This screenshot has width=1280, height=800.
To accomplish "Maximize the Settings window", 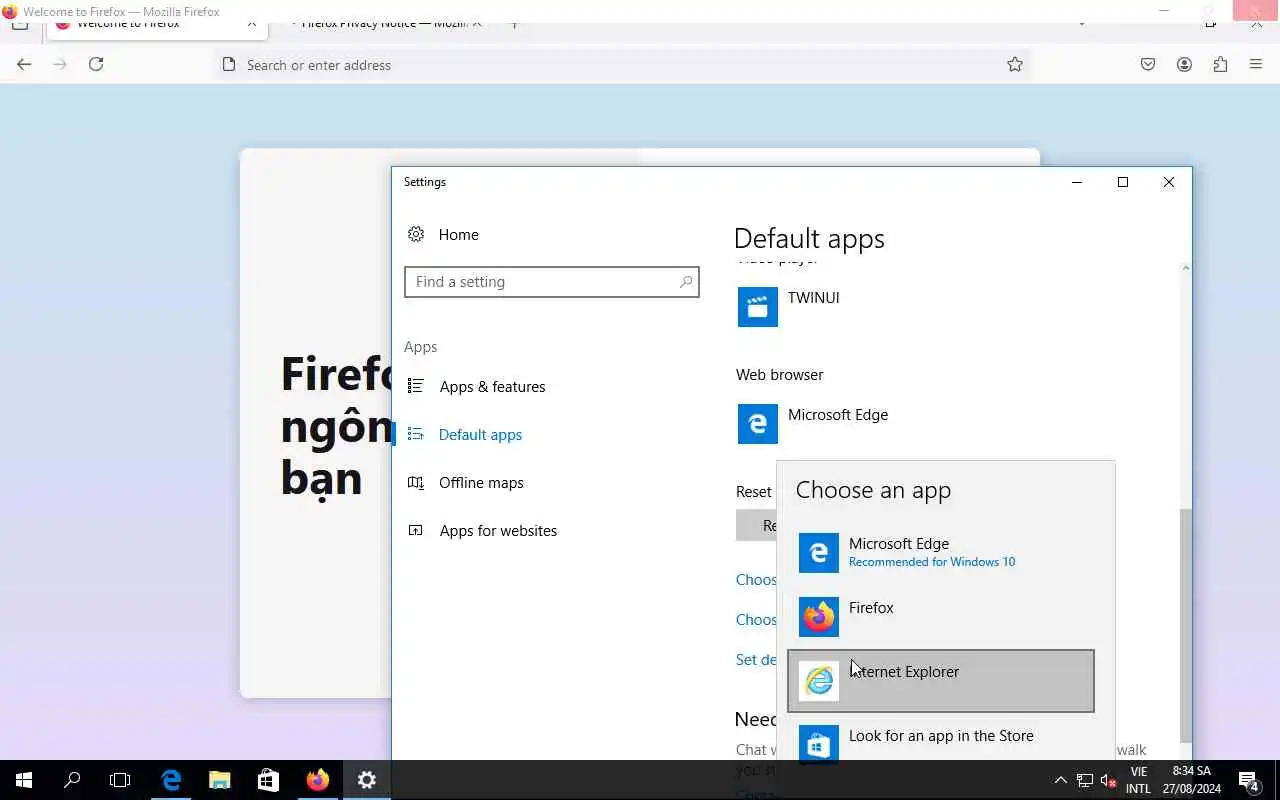I will click(x=1122, y=182).
